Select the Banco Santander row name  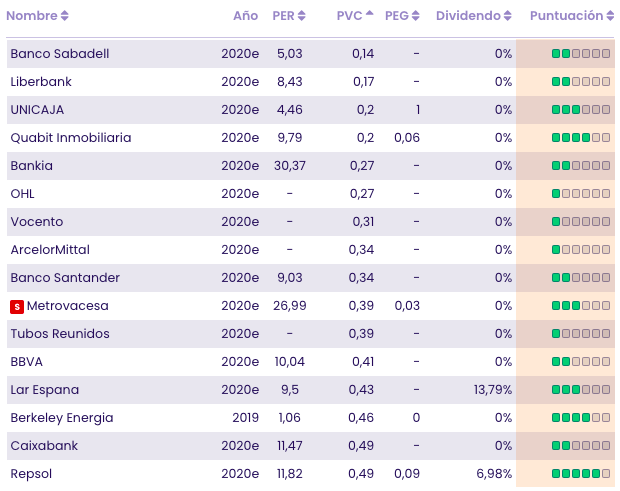pos(65,277)
